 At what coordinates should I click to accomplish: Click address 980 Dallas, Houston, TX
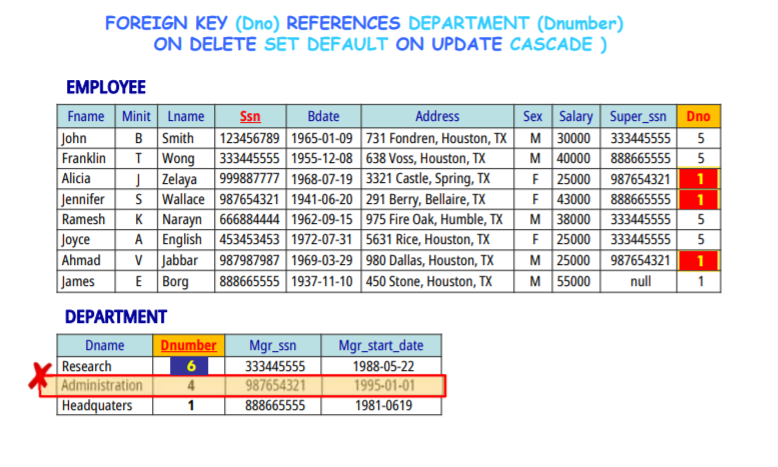coord(430,261)
